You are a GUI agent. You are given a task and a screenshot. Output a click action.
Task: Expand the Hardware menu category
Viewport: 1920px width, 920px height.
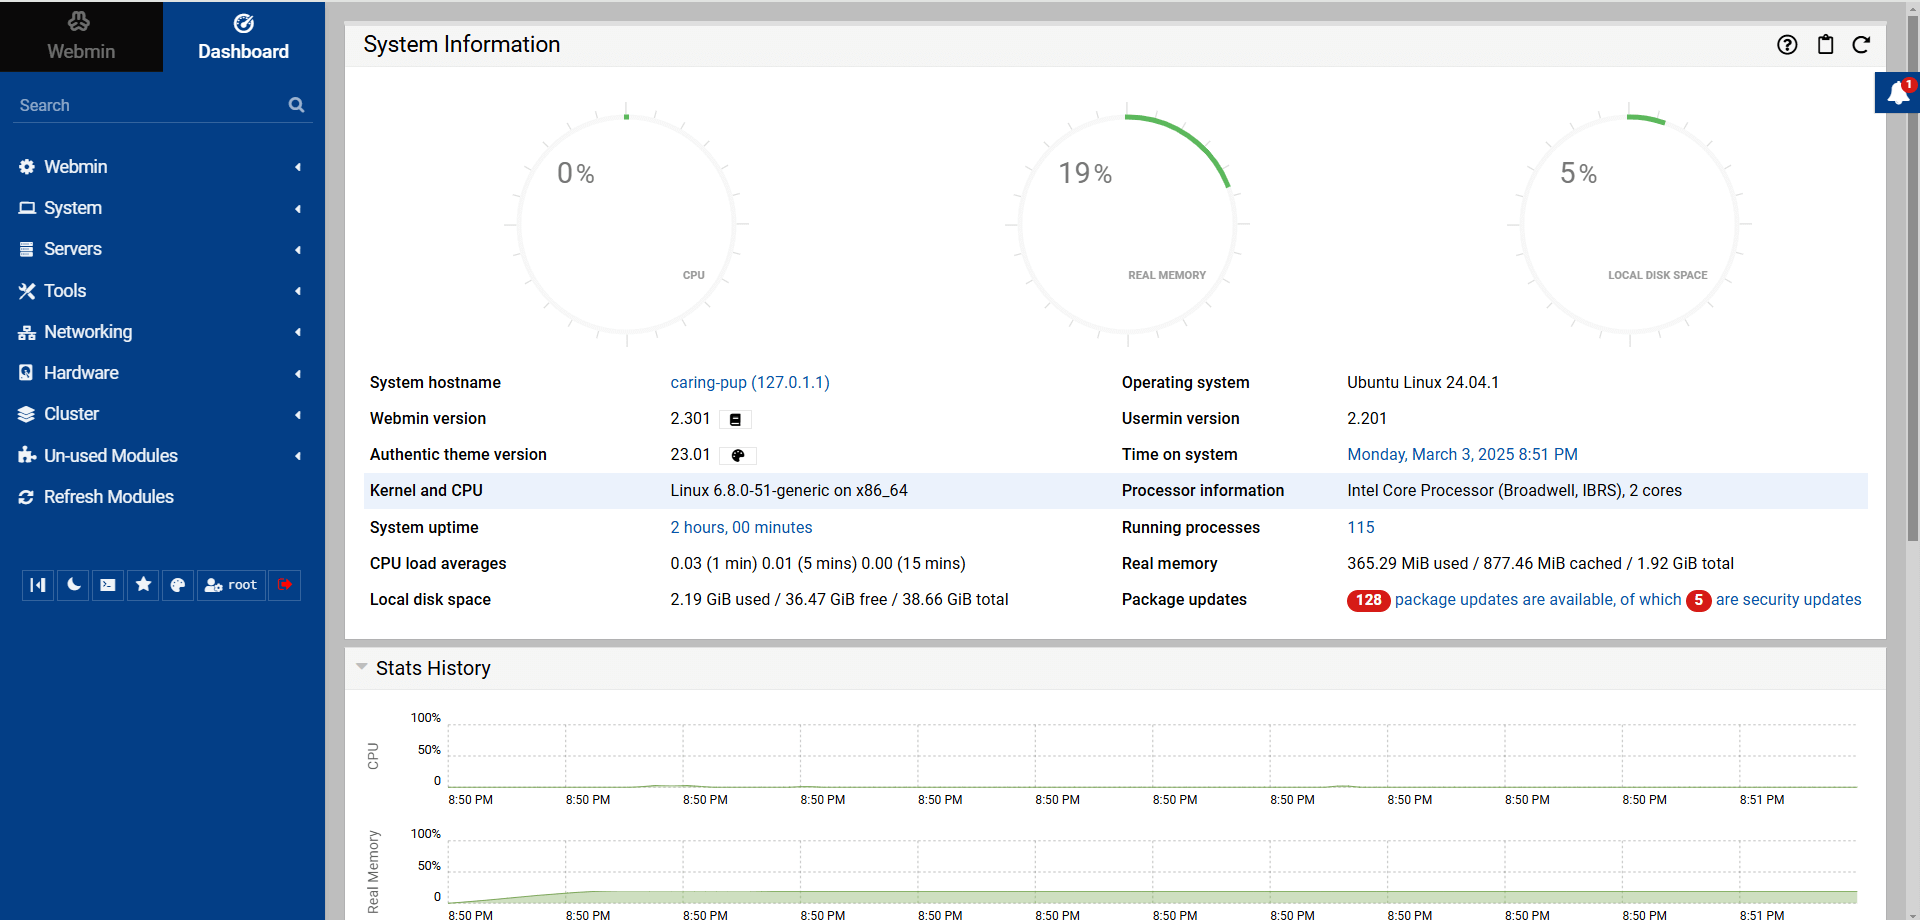click(81, 373)
